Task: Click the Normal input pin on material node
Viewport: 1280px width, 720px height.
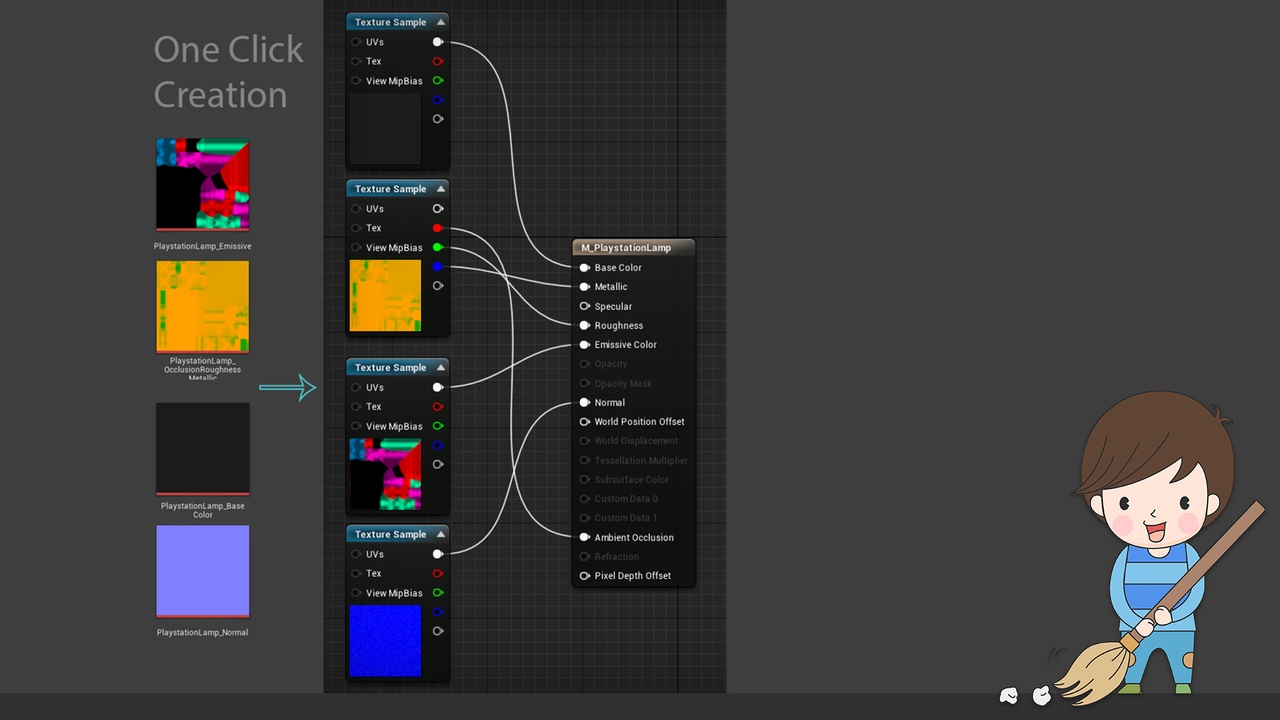Action: (x=585, y=402)
